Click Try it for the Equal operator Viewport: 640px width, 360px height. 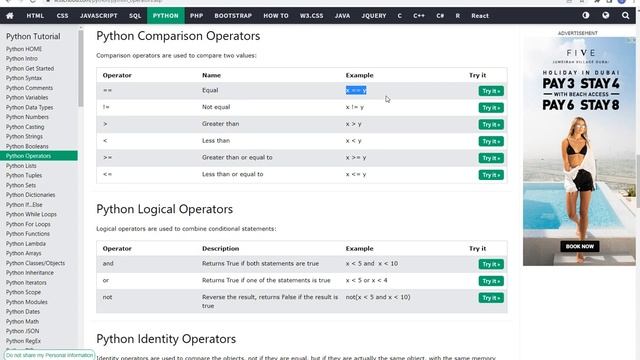(x=491, y=91)
